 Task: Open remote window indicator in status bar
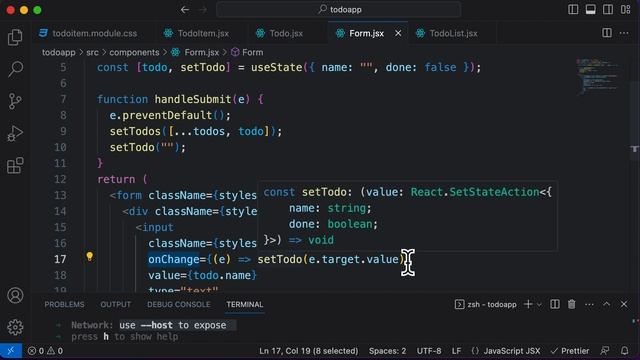coord(11,351)
